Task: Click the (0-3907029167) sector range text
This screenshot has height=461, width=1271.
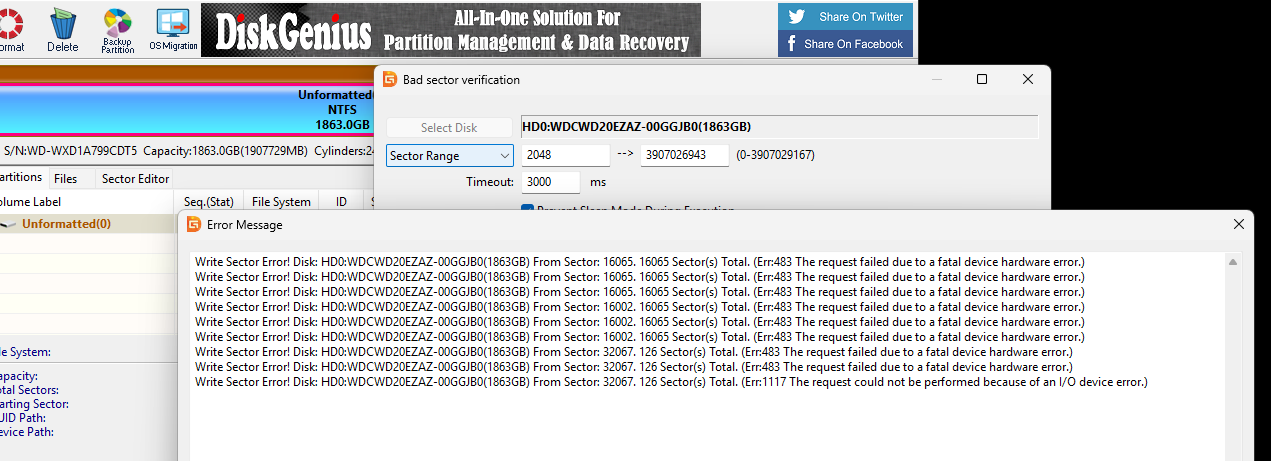Action: (x=775, y=156)
